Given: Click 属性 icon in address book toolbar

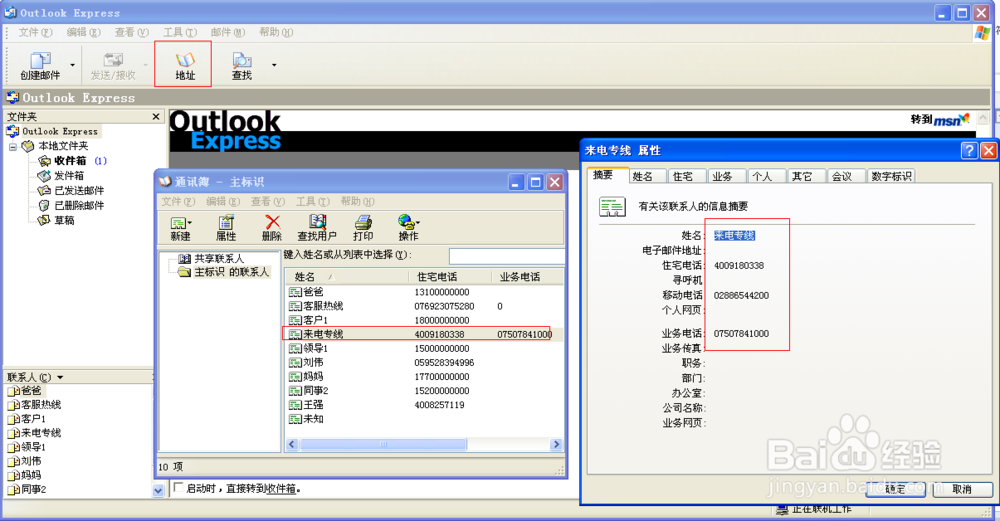Looking at the screenshot, I should [226, 228].
